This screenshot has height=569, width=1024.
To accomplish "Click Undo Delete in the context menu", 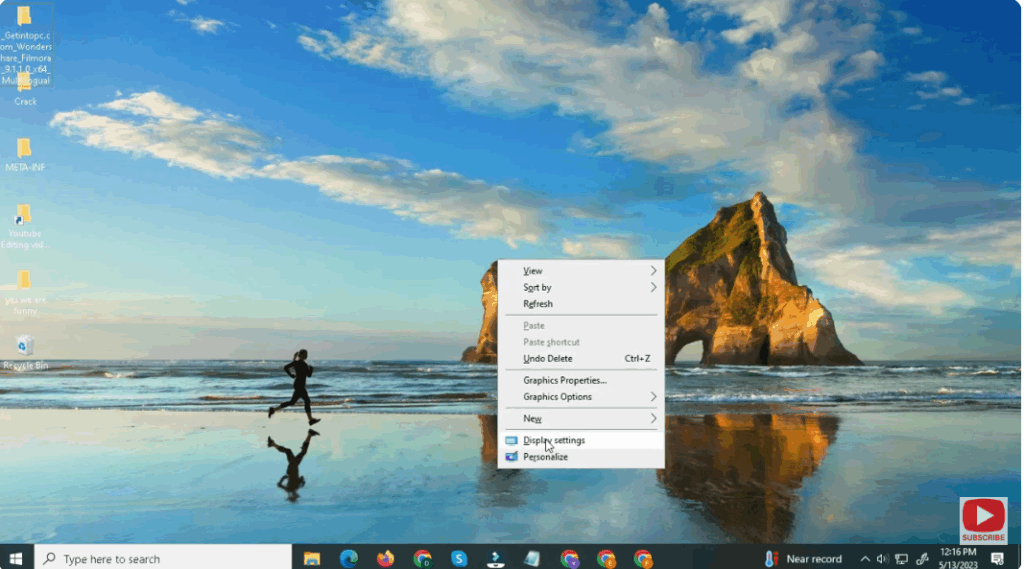I will (x=581, y=359).
